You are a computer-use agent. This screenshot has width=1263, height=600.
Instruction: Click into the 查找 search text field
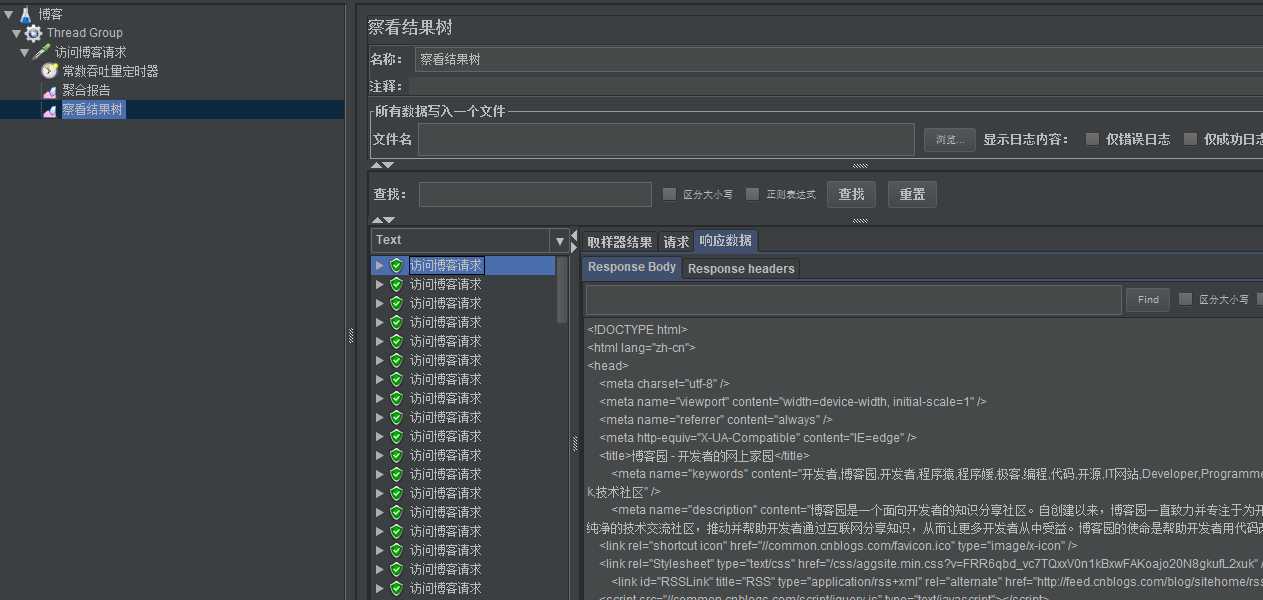tap(535, 194)
